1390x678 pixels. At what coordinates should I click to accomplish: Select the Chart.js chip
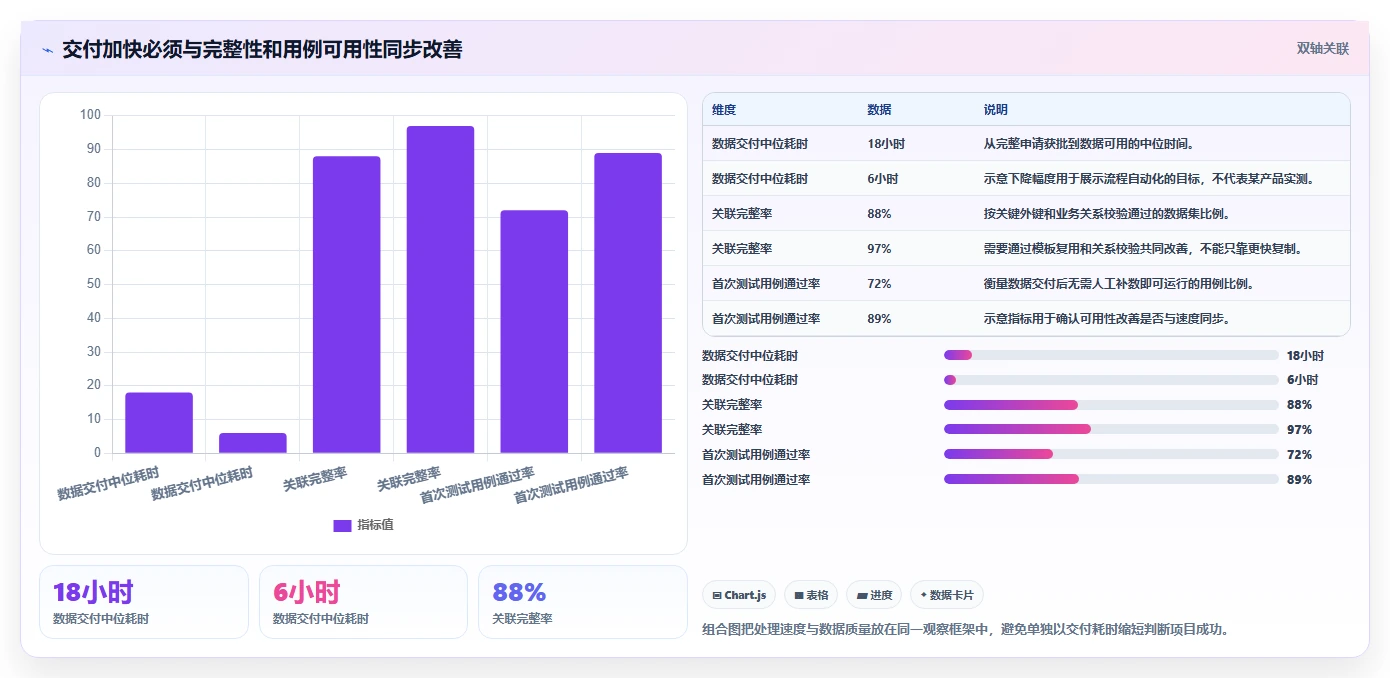[740, 595]
